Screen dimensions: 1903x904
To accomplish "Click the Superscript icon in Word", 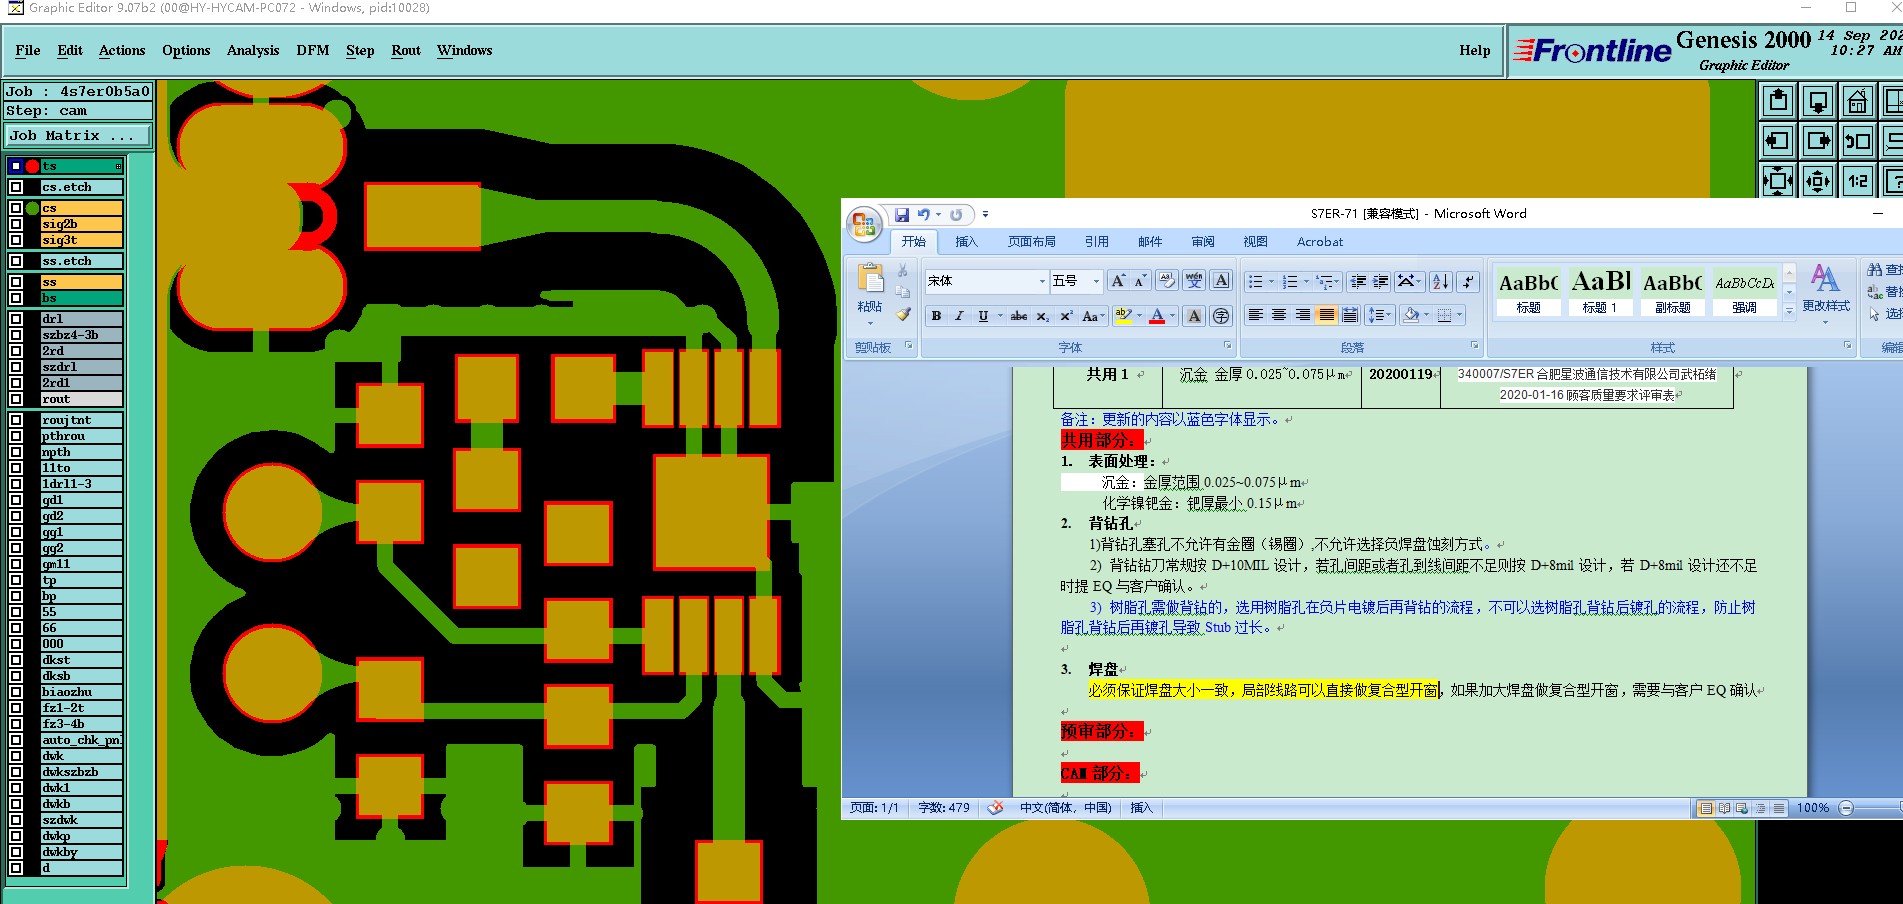I will (1066, 316).
